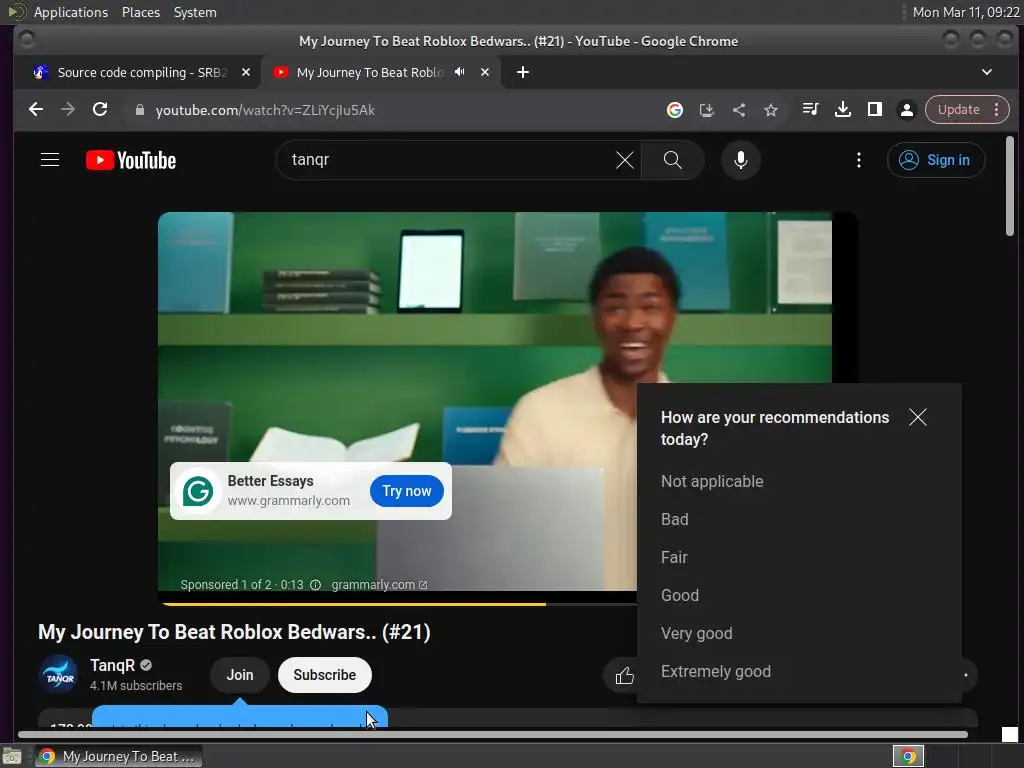Go back with the browser back arrow
This screenshot has height=768, width=1024.
[x=36, y=110]
